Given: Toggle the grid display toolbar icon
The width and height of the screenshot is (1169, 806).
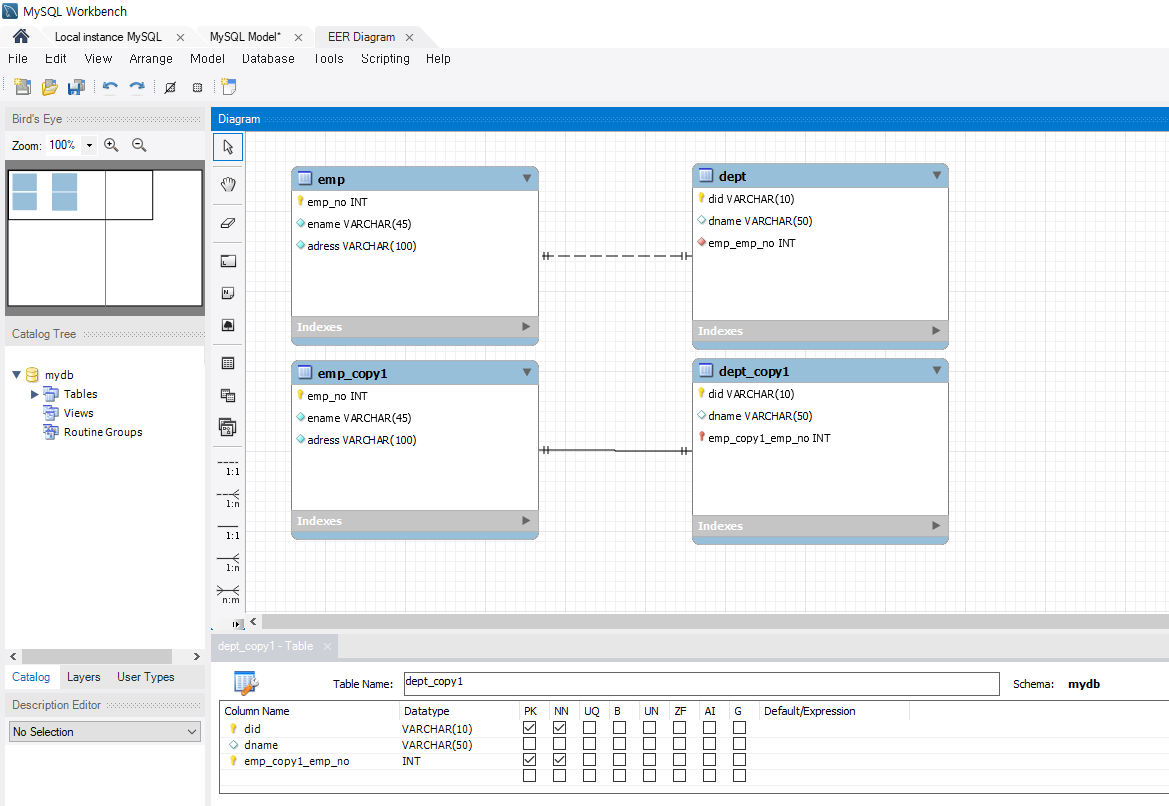Looking at the screenshot, I should 170,87.
